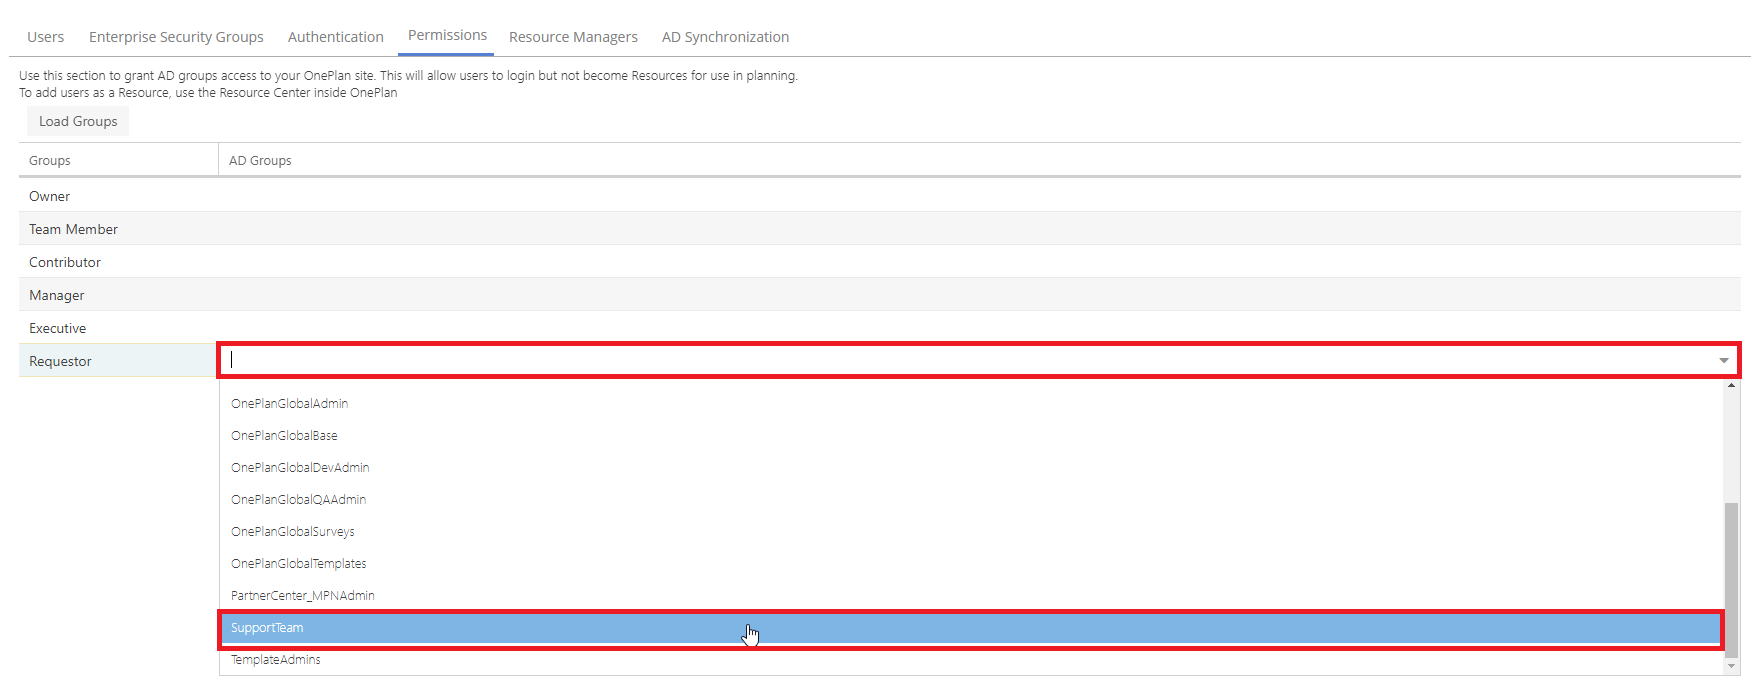This screenshot has height=689, width=1754.
Task: Select the Team Member group row
Action: click(x=880, y=229)
